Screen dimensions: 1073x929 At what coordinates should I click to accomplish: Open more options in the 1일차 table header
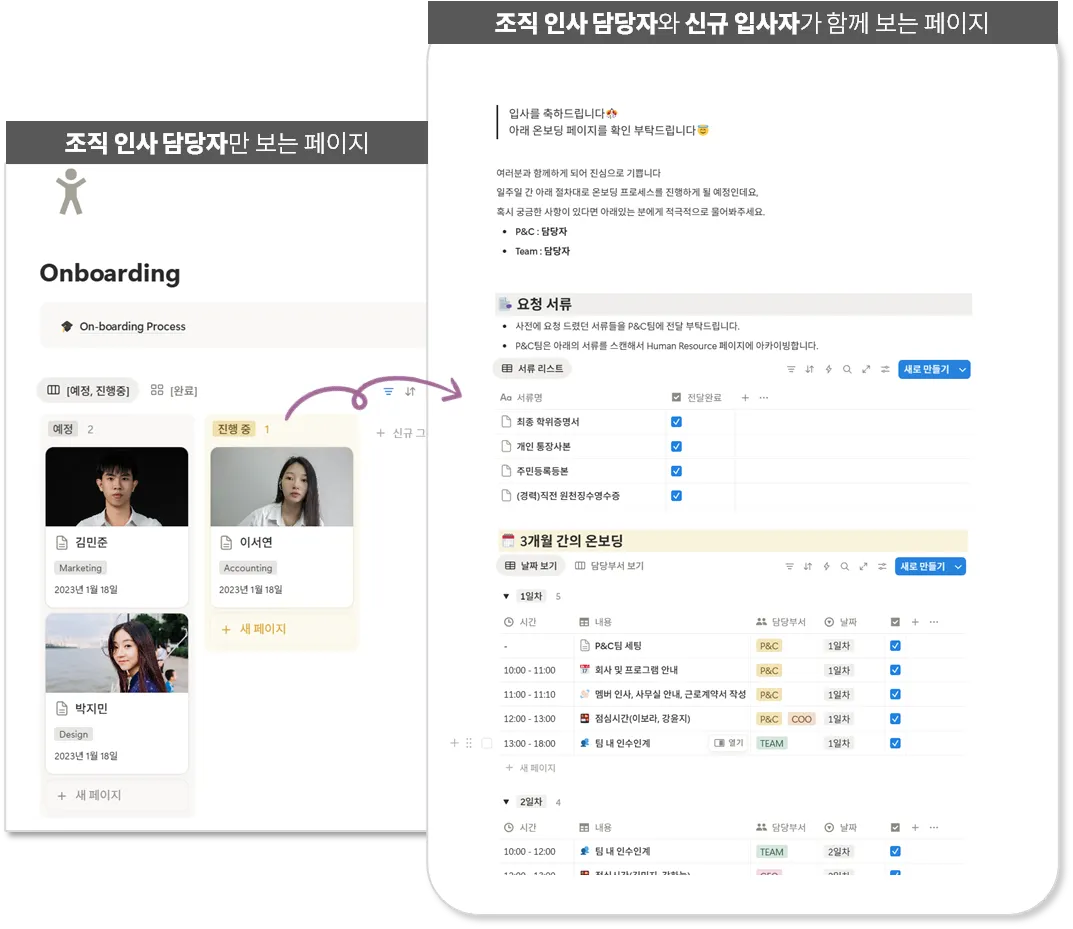[x=934, y=623]
